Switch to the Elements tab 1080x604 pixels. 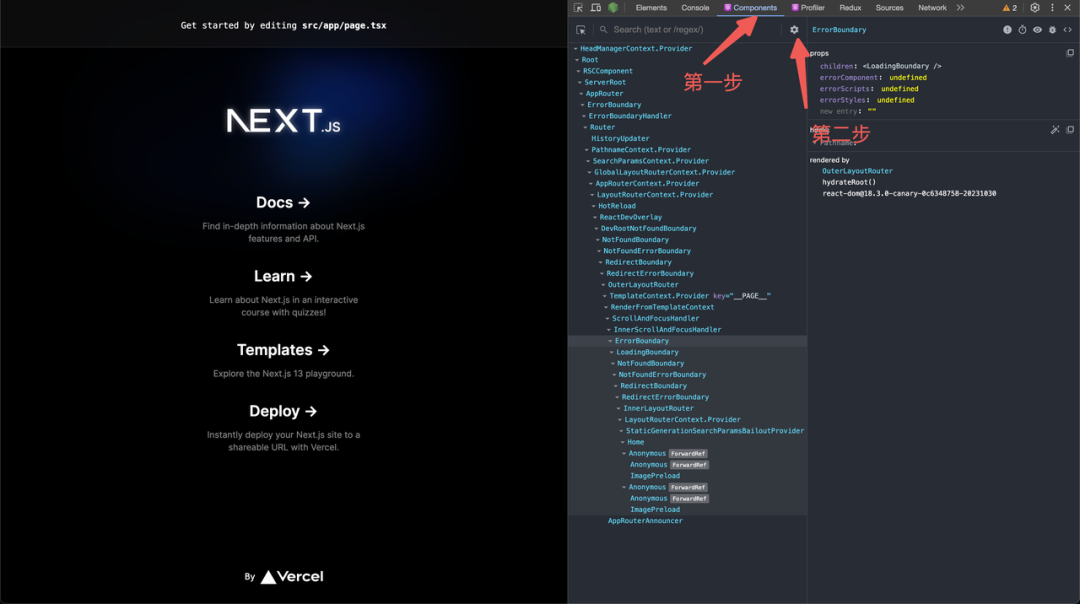pos(651,8)
